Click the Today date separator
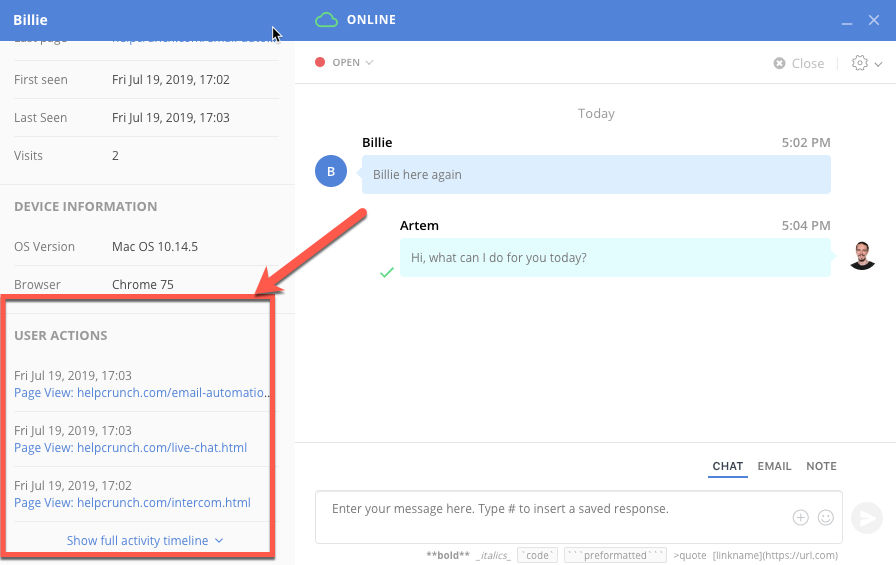Screen dimensions: 896x565 pyautogui.click(x=596, y=114)
